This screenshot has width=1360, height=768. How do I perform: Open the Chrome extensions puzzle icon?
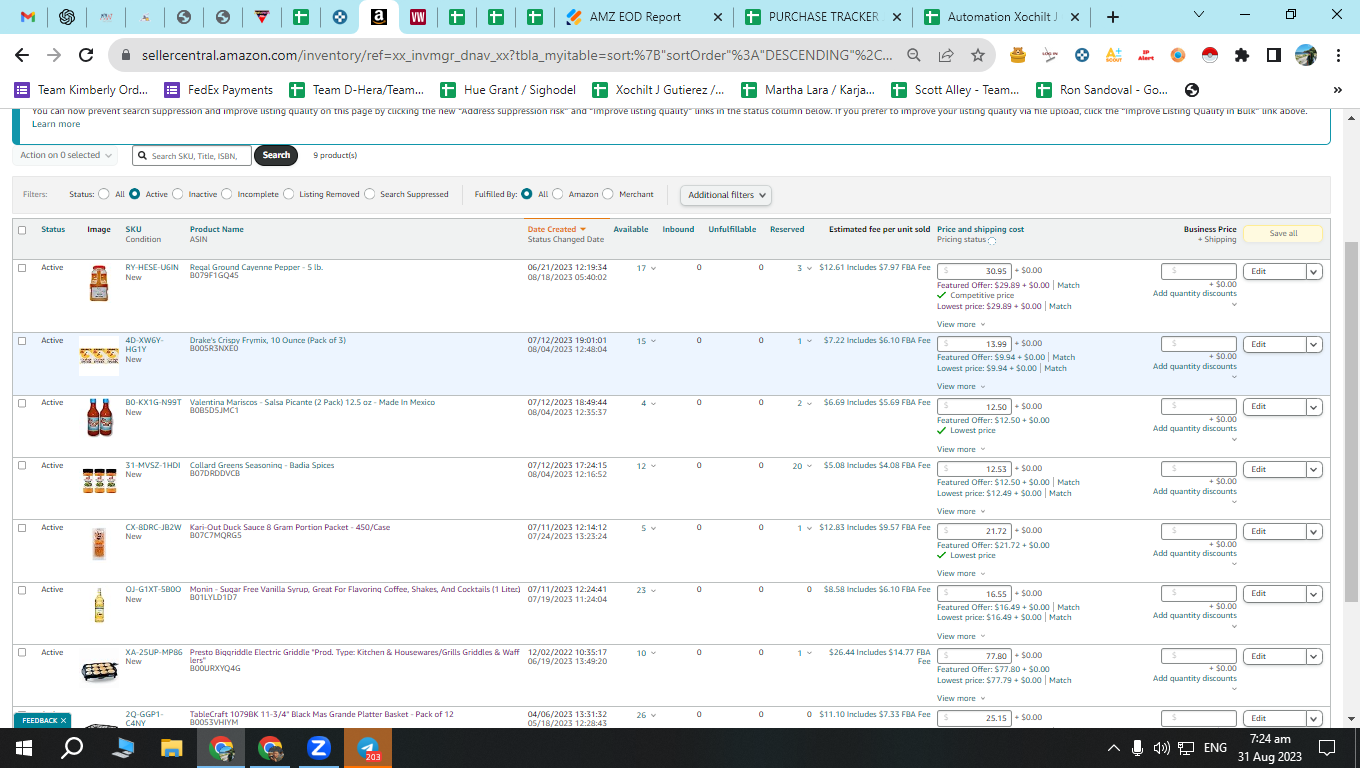[x=1242, y=56]
